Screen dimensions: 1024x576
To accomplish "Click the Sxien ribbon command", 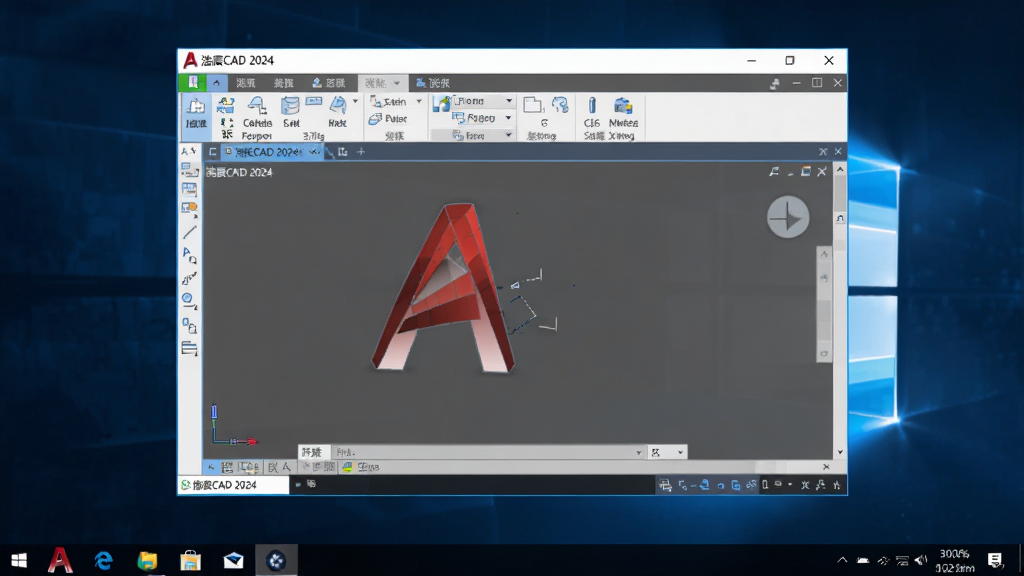I will [x=389, y=101].
